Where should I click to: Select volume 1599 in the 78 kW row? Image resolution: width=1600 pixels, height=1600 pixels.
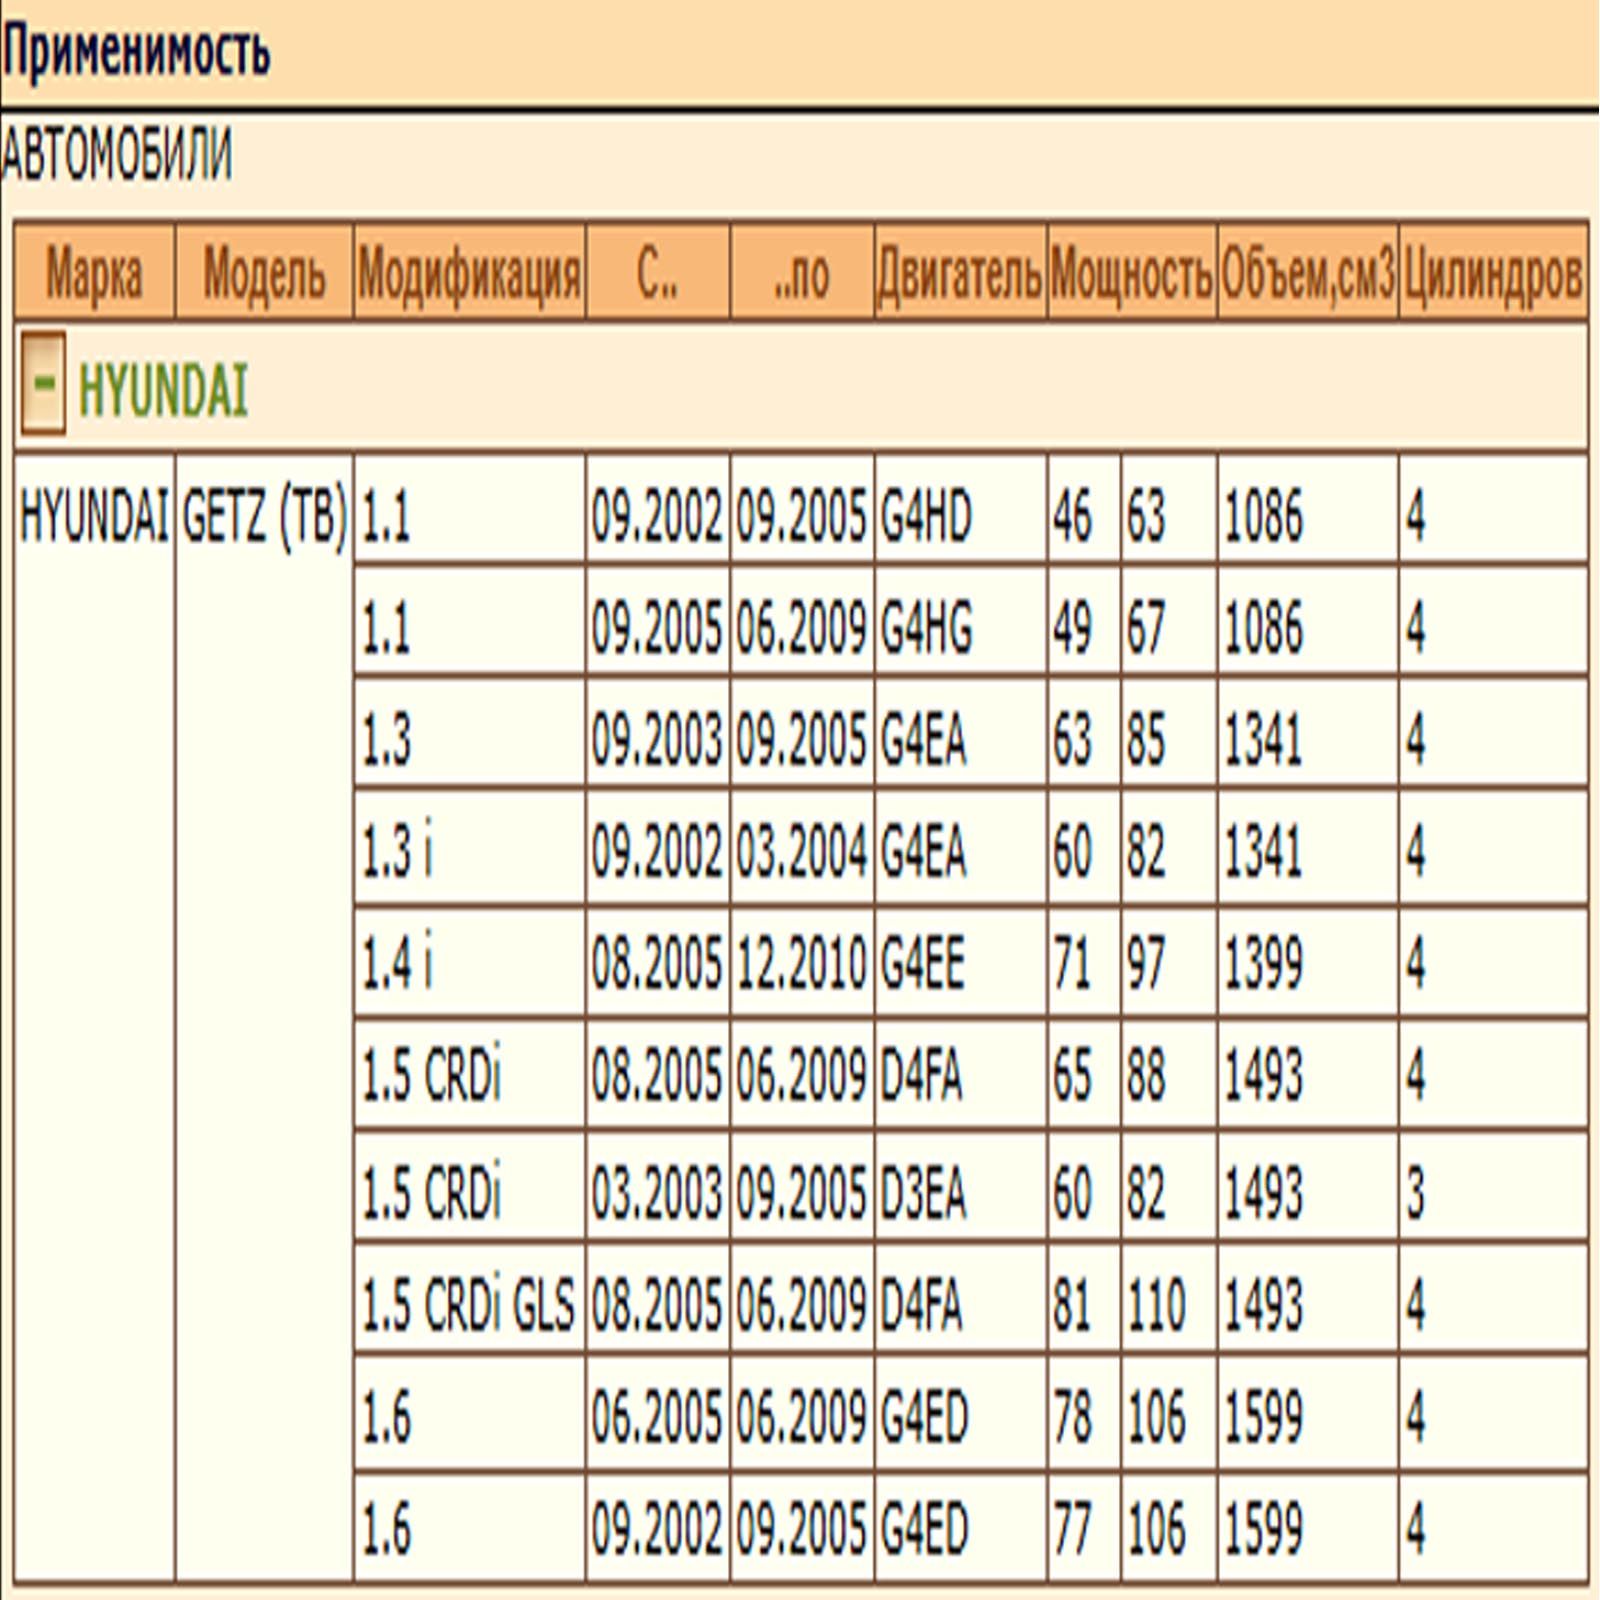[x=1307, y=1414]
